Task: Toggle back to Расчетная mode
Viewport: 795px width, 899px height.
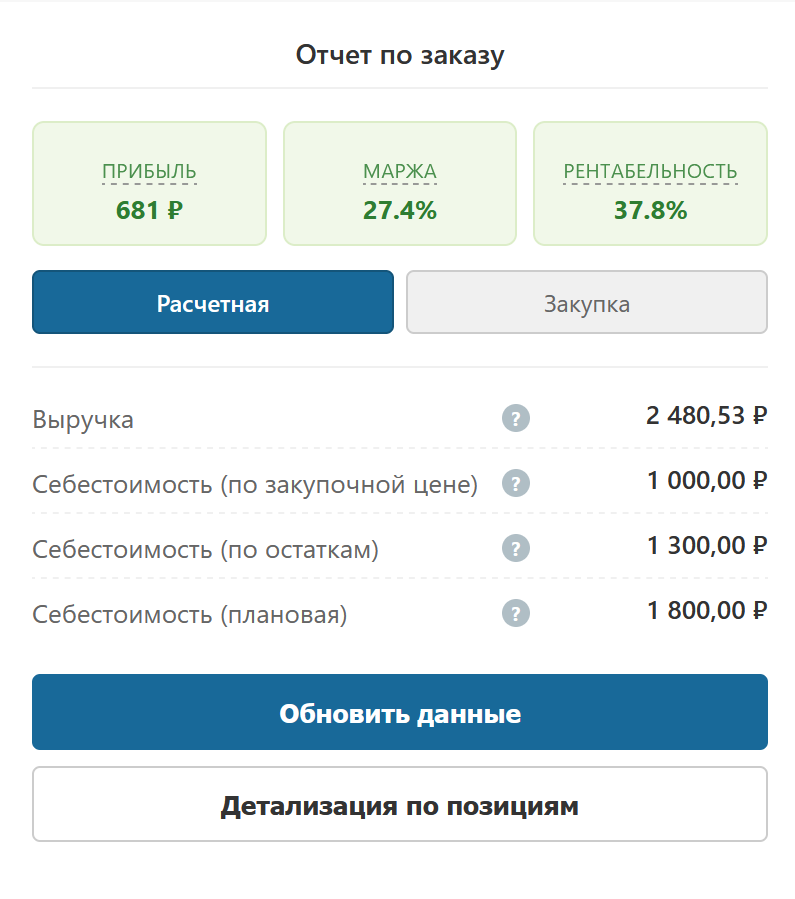Action: click(x=212, y=302)
